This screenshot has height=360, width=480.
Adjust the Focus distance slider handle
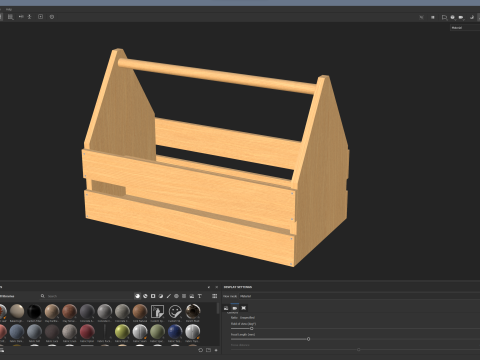pyautogui.click(x=359, y=350)
